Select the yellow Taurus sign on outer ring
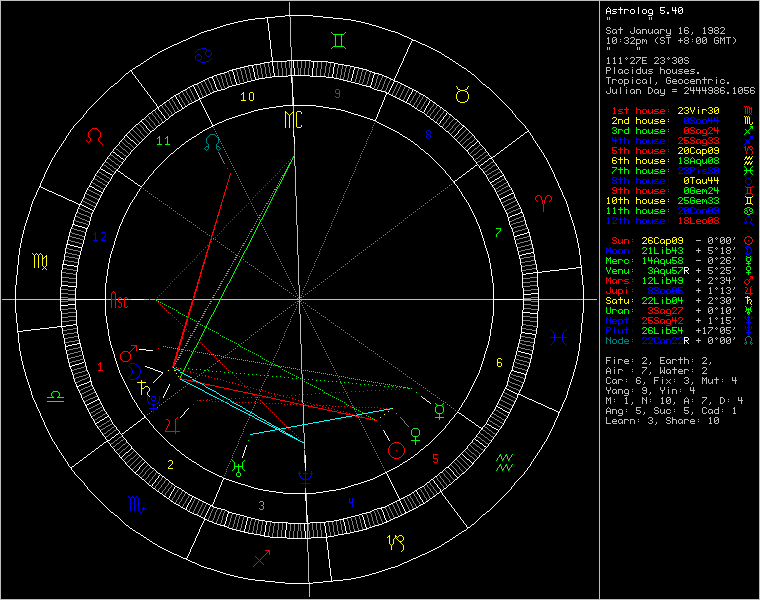 click(x=463, y=94)
